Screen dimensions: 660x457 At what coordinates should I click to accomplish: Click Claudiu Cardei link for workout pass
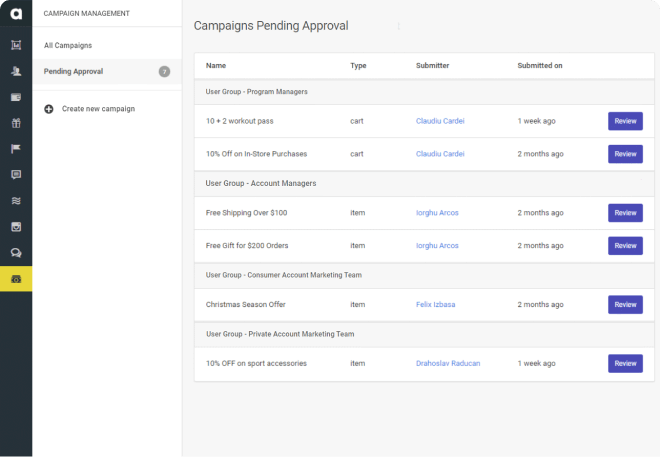[x=440, y=121]
